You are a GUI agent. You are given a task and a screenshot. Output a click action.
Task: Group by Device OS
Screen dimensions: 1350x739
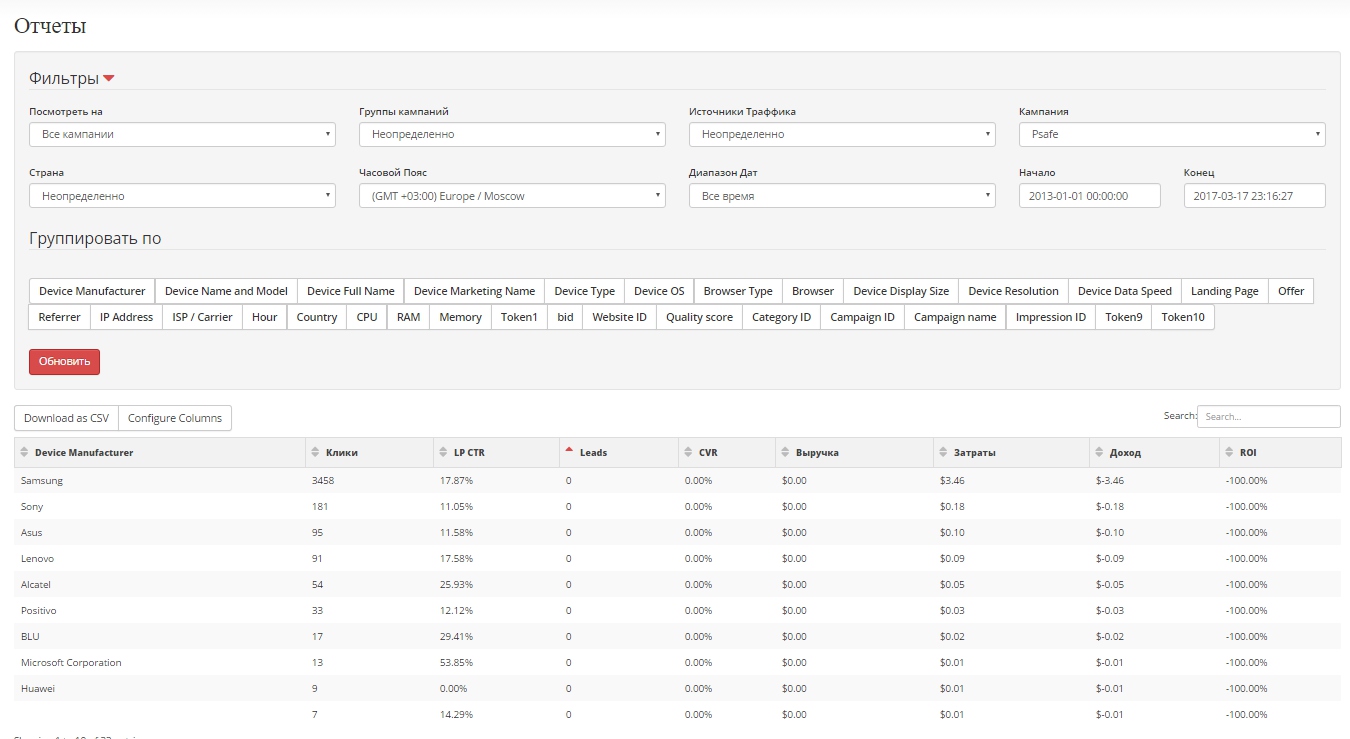pyautogui.click(x=659, y=291)
